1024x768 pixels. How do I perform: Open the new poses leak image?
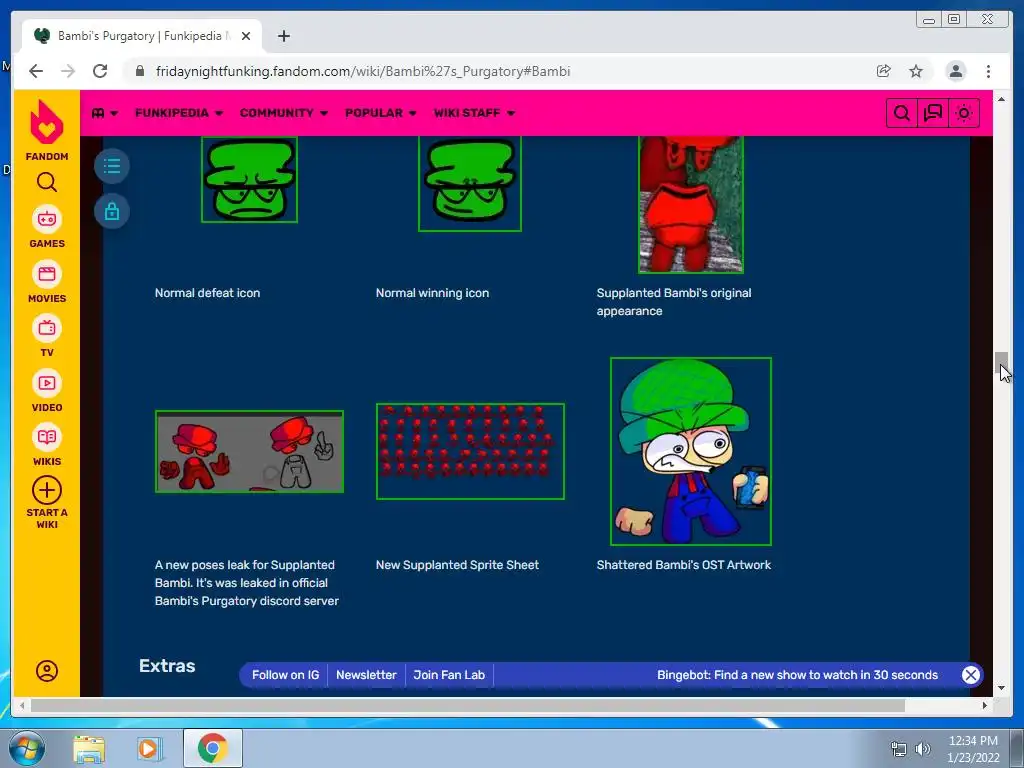[249, 451]
